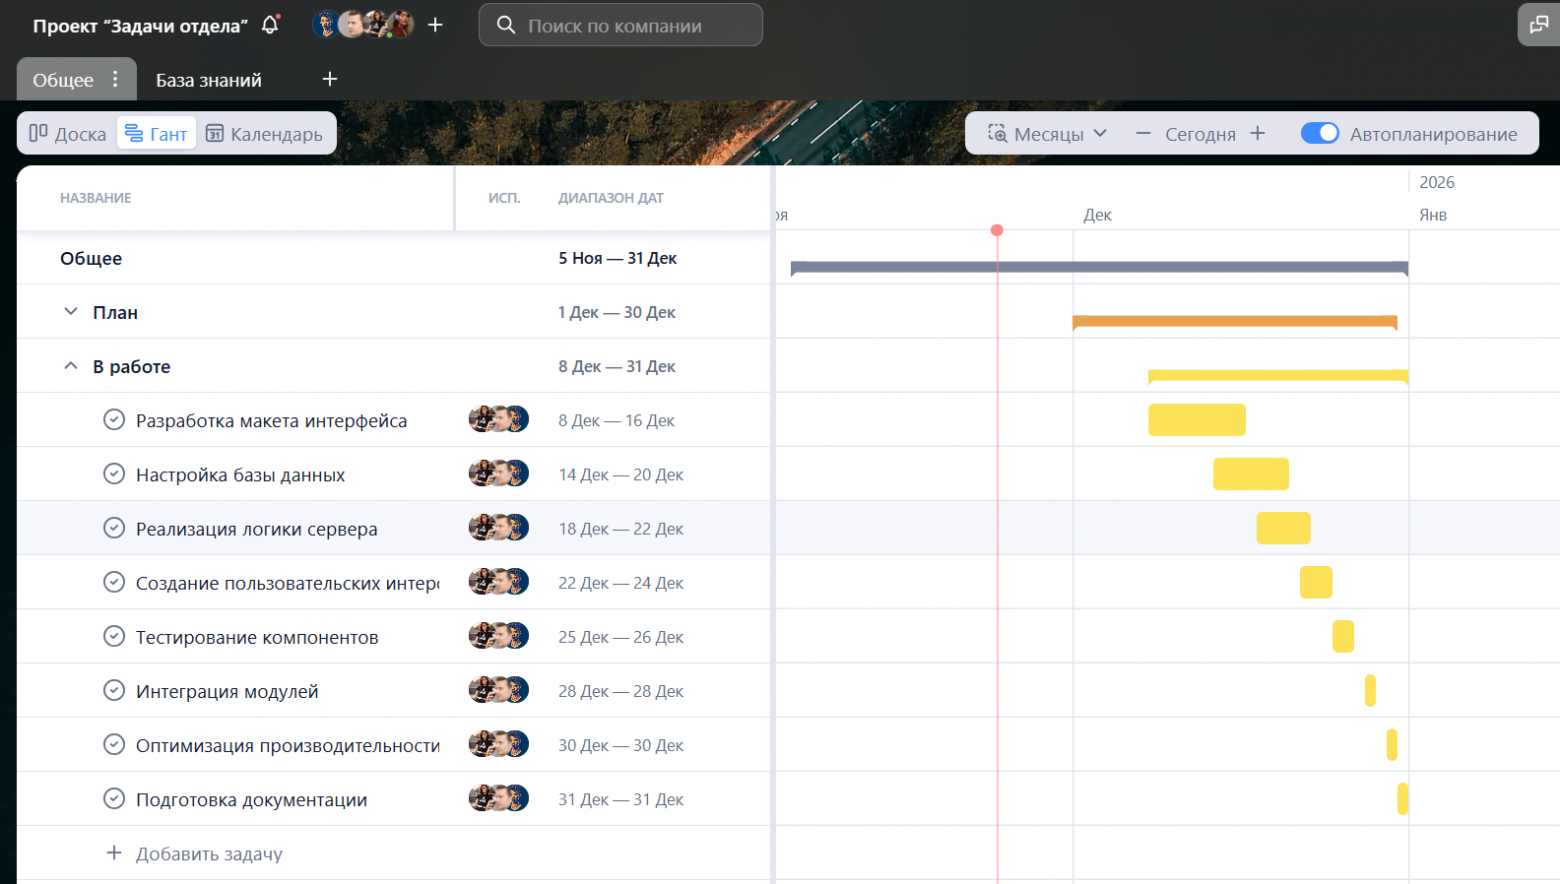This screenshot has height=884, width=1560.
Task: Switch to База знаний tab
Action: 209,80
